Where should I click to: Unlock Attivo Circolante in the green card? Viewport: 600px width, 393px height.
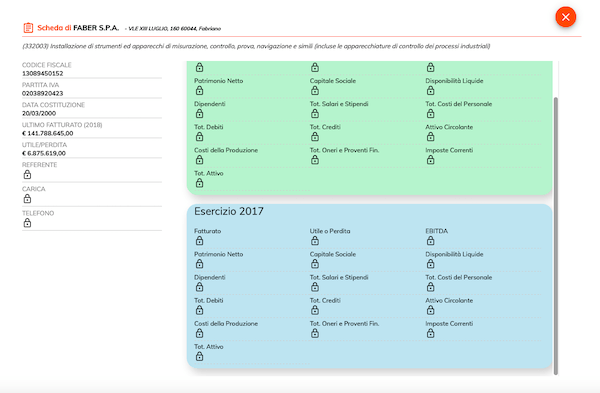click(x=430, y=137)
